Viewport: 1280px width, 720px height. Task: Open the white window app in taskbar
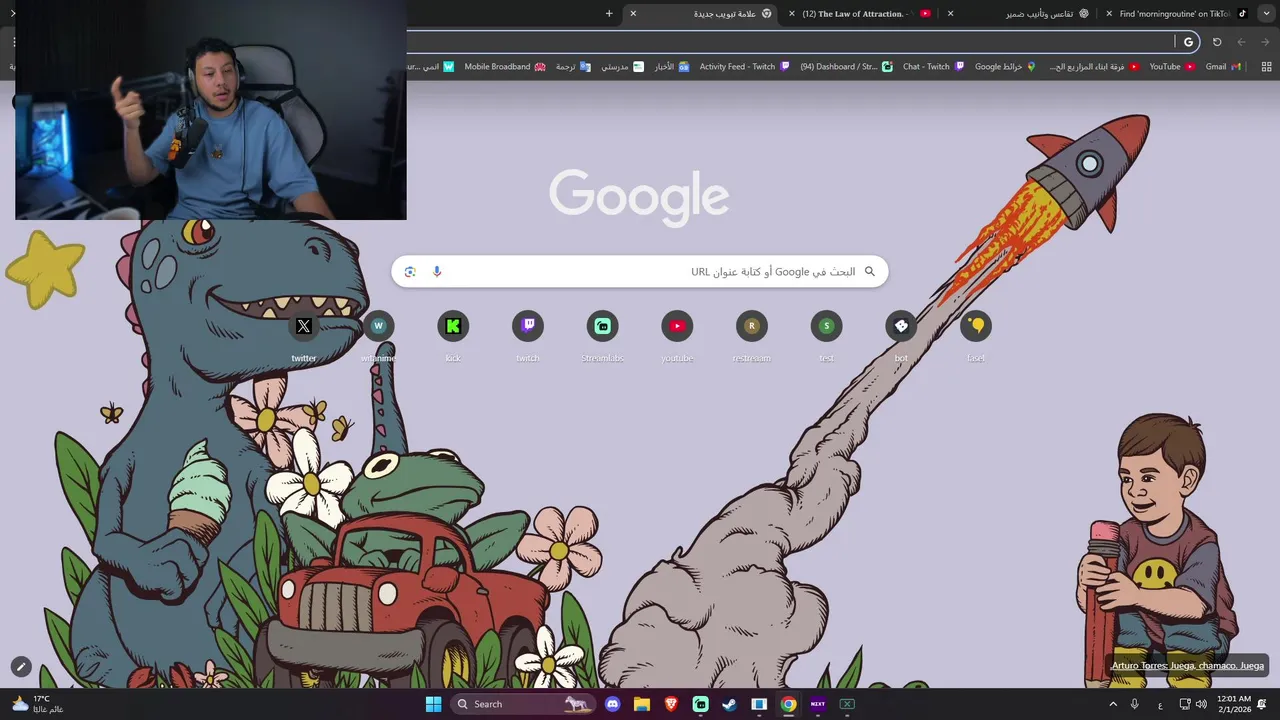[x=759, y=704]
